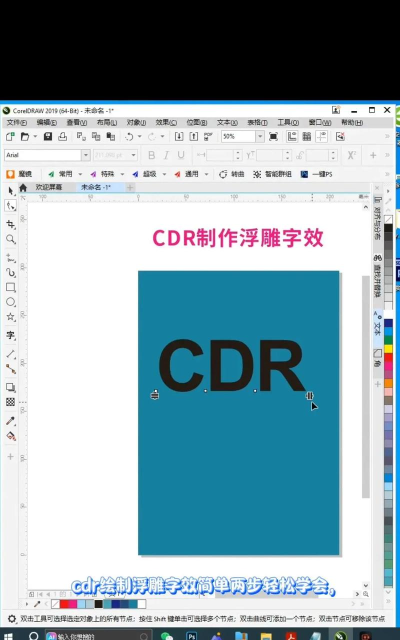The image size is (400, 640).
Task: Click the New document icon
Action: click(x=10, y=136)
